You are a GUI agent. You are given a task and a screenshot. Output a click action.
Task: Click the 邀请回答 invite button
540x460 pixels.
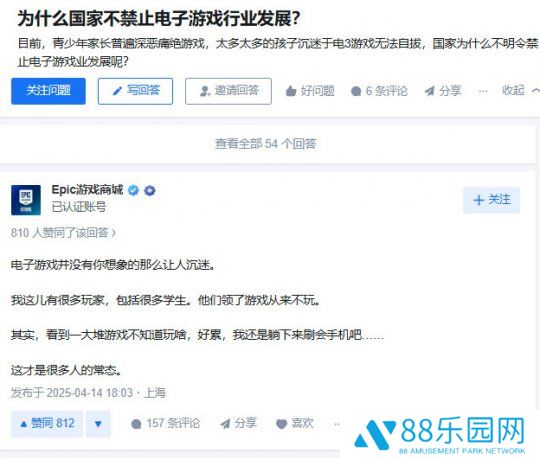pos(228,91)
